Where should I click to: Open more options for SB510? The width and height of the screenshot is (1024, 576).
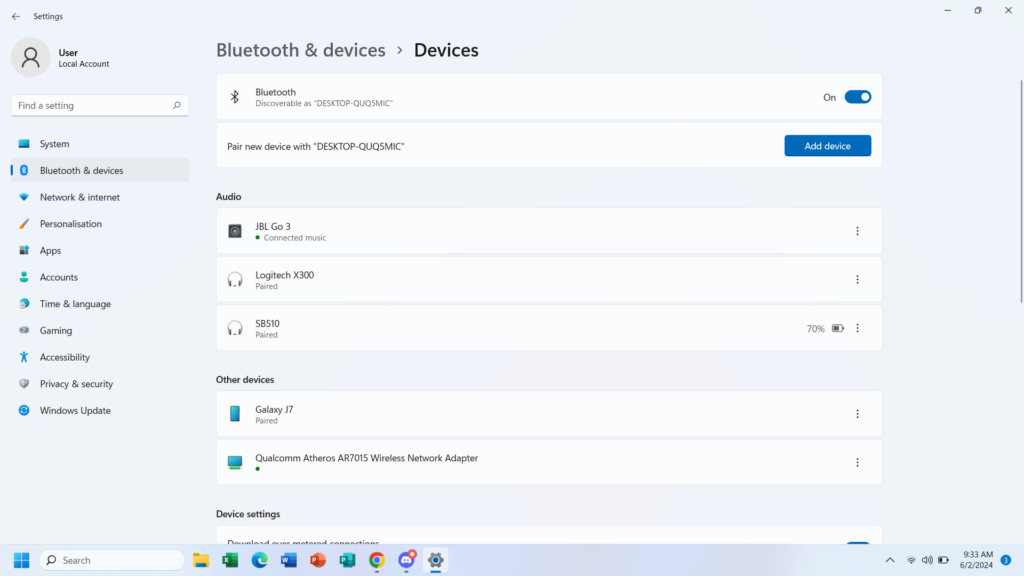tap(857, 328)
